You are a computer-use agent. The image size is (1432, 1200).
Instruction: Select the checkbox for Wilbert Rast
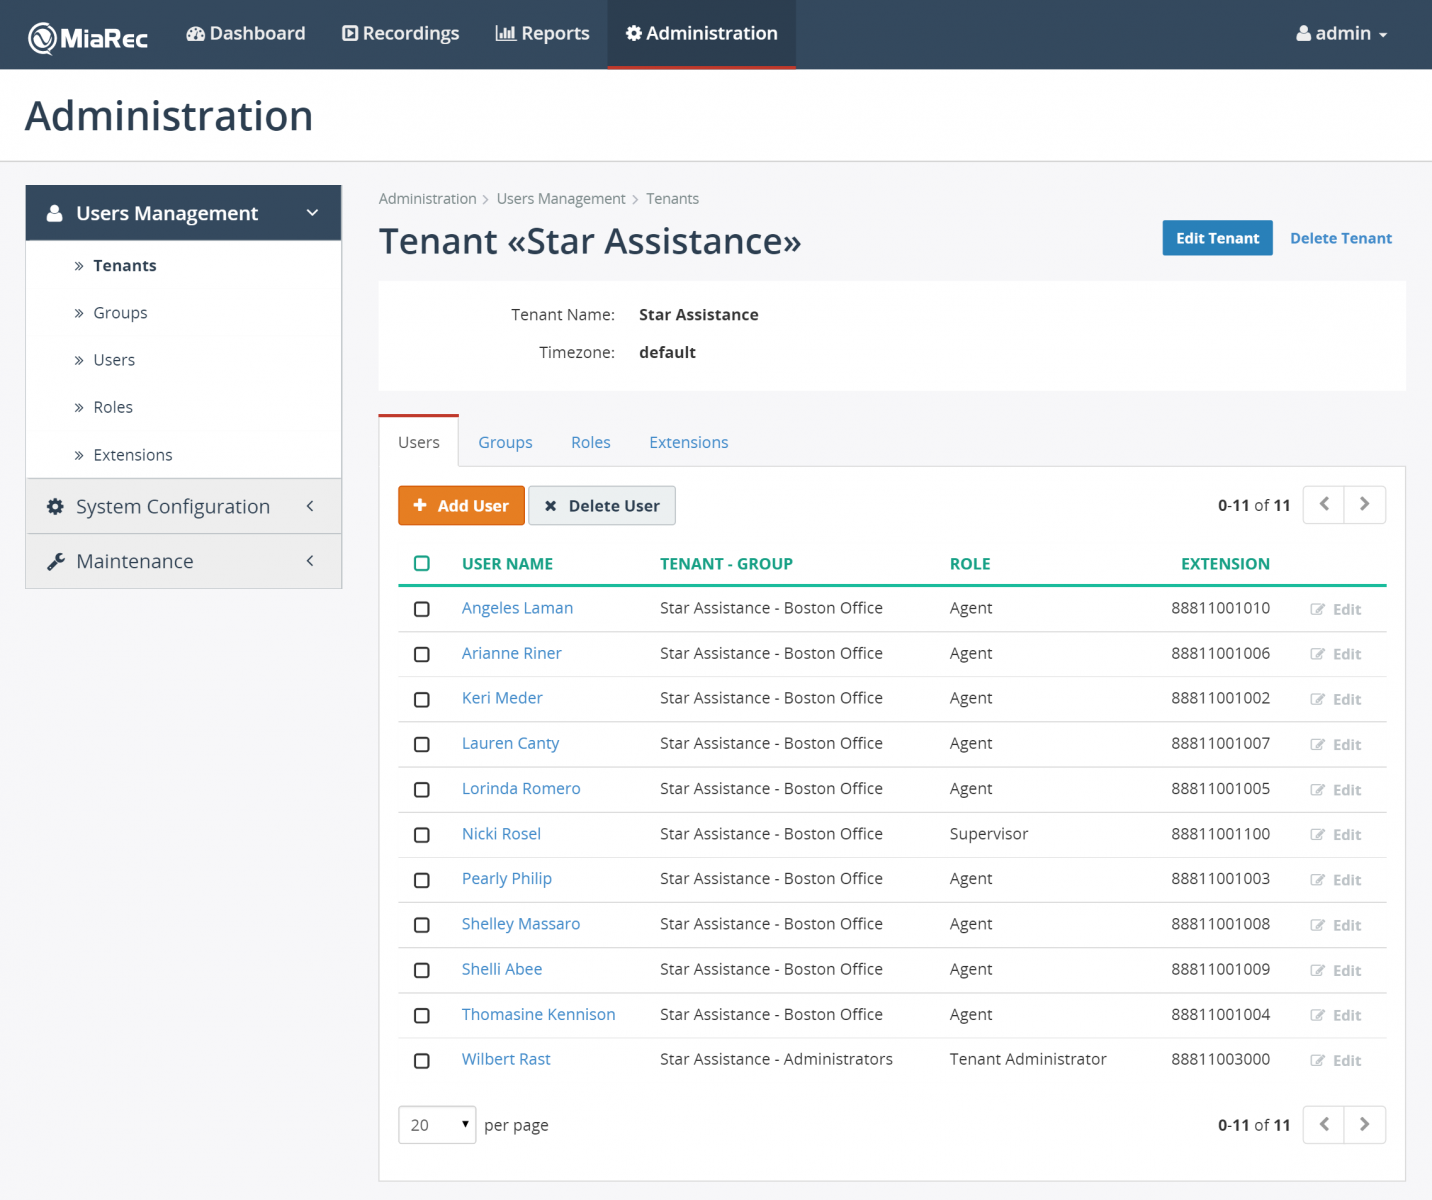[x=422, y=1061]
